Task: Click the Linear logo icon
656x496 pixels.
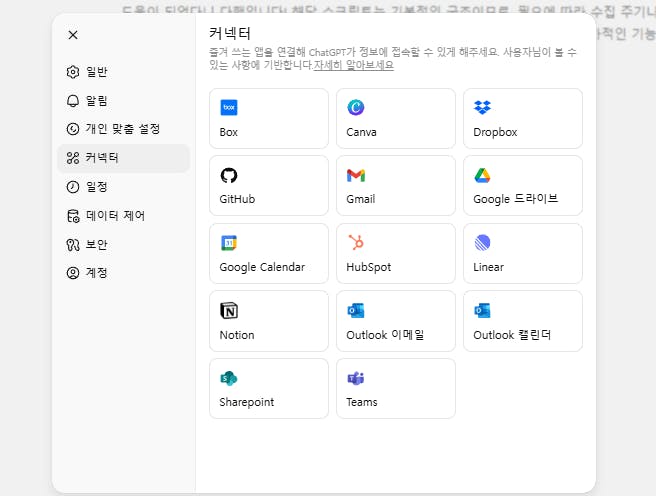Action: tap(482, 243)
